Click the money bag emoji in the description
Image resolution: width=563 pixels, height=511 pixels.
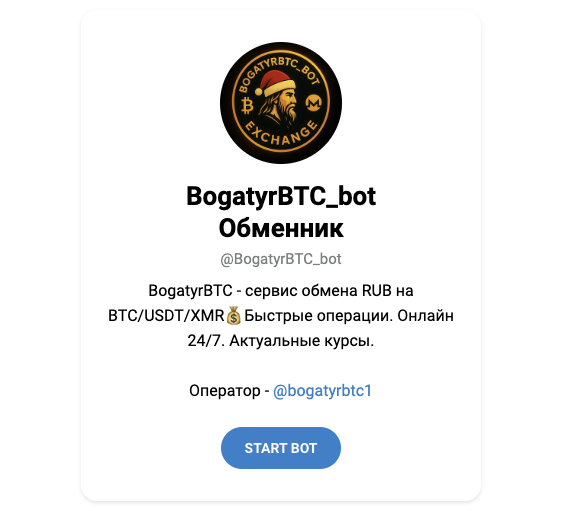pyautogui.click(x=233, y=316)
